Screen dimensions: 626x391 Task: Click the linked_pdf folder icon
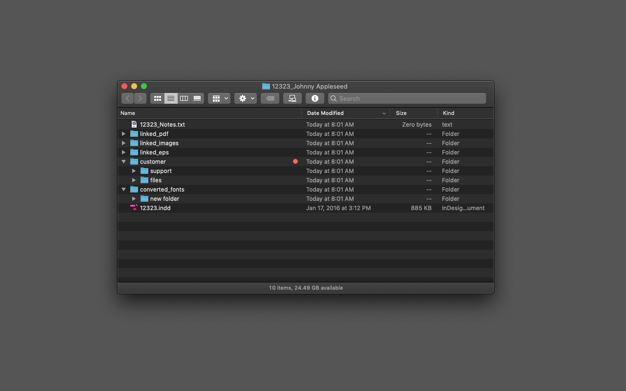point(134,134)
